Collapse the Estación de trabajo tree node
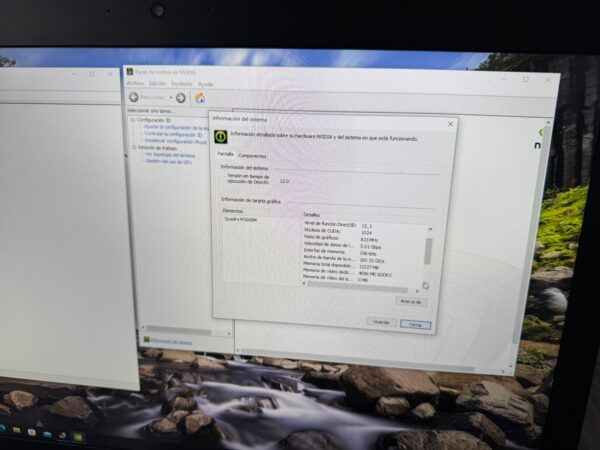Viewport: 600px width, 450px height. click(x=134, y=147)
